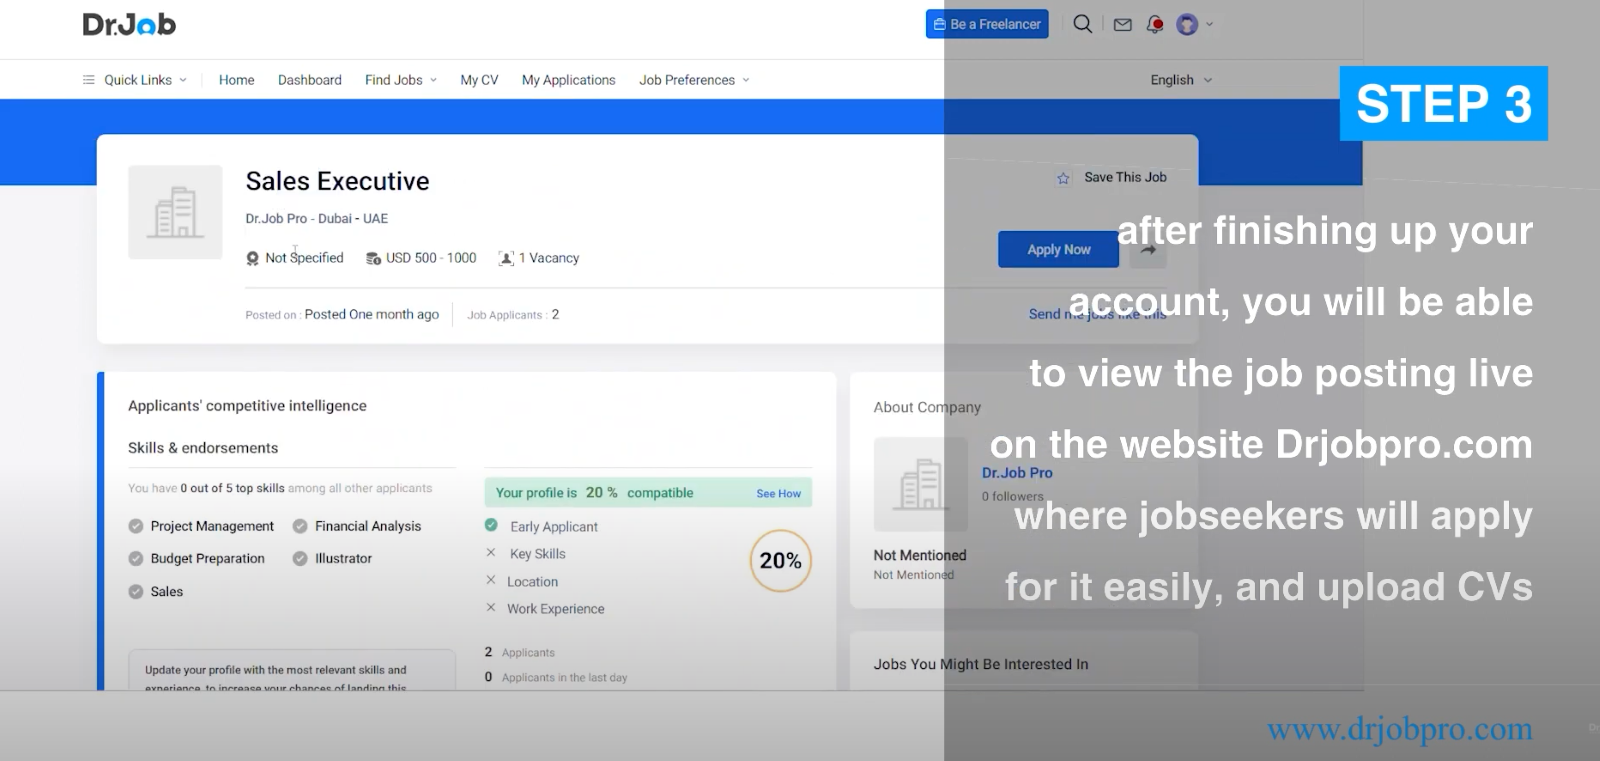Open the English language dropdown
Image resolution: width=1600 pixels, height=761 pixels.
tap(1181, 80)
